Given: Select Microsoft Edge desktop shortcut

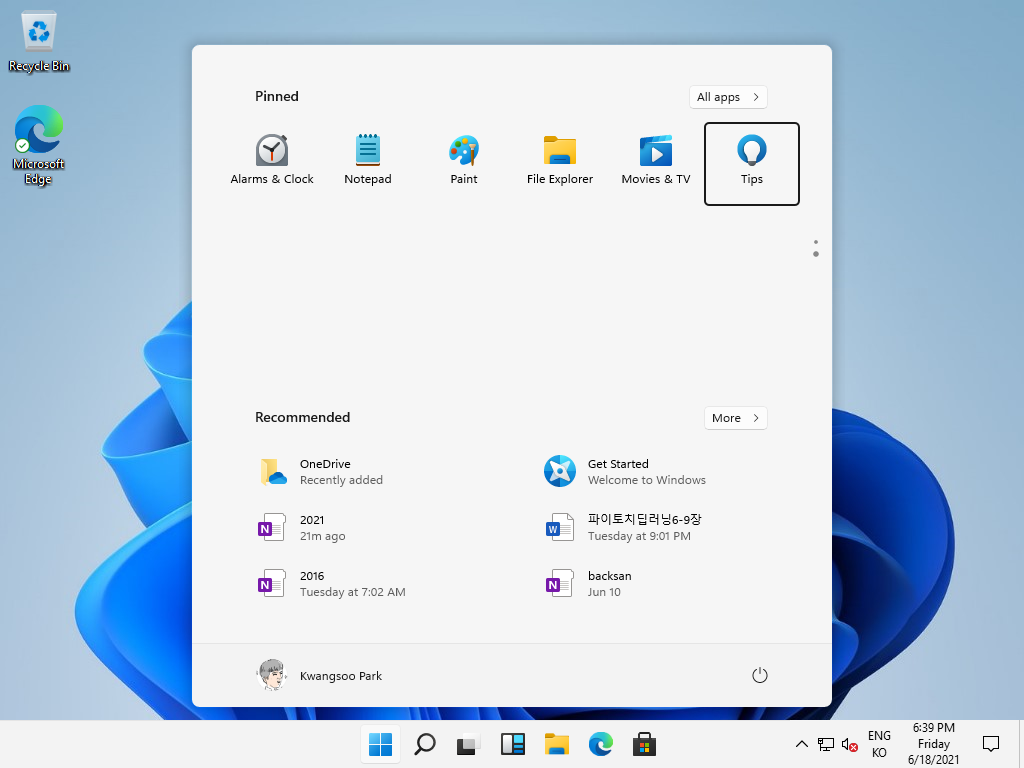Looking at the screenshot, I should [x=39, y=145].
